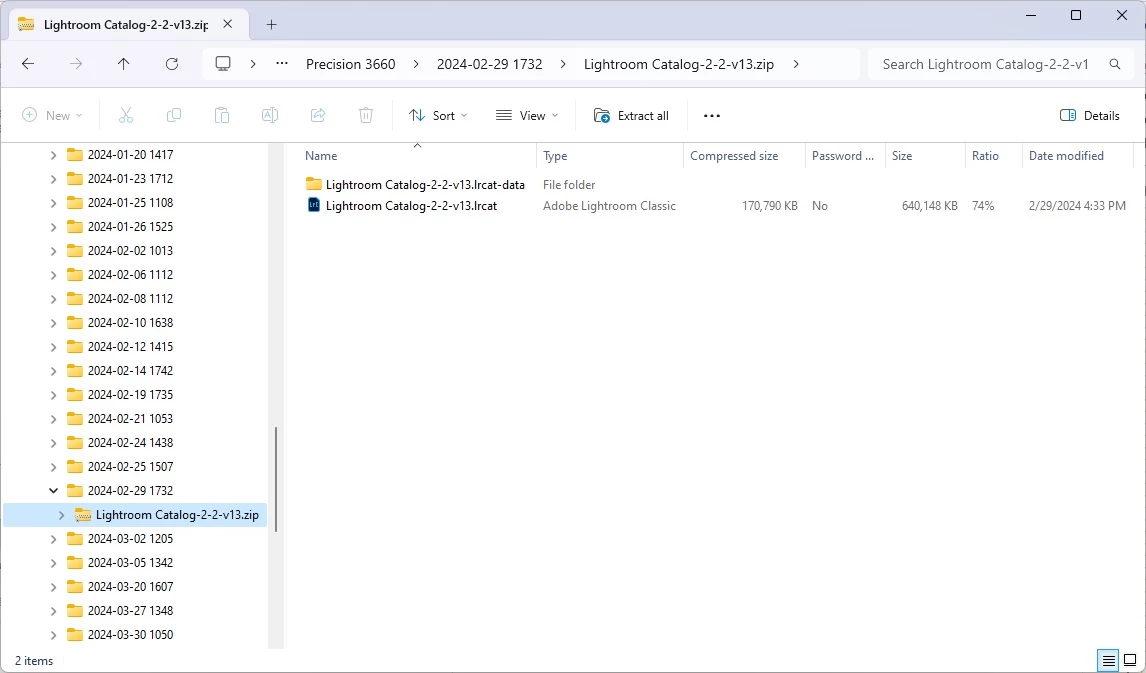Expand the Lightroom Catalog-2-2-v13.zip tree node
This screenshot has width=1146, height=673.
[x=61, y=514]
